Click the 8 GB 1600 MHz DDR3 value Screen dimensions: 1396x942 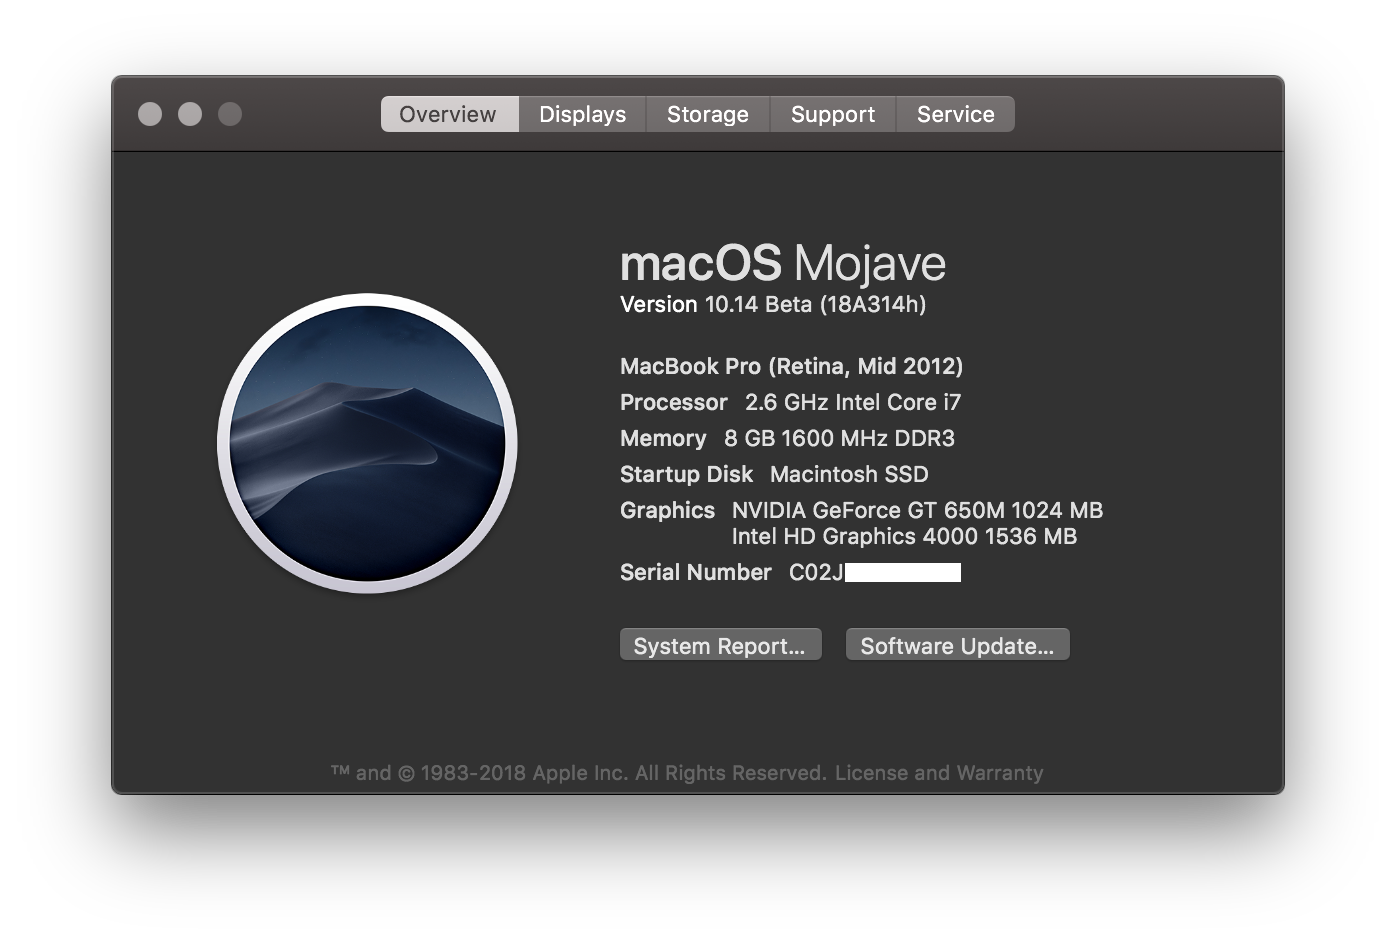[839, 438]
